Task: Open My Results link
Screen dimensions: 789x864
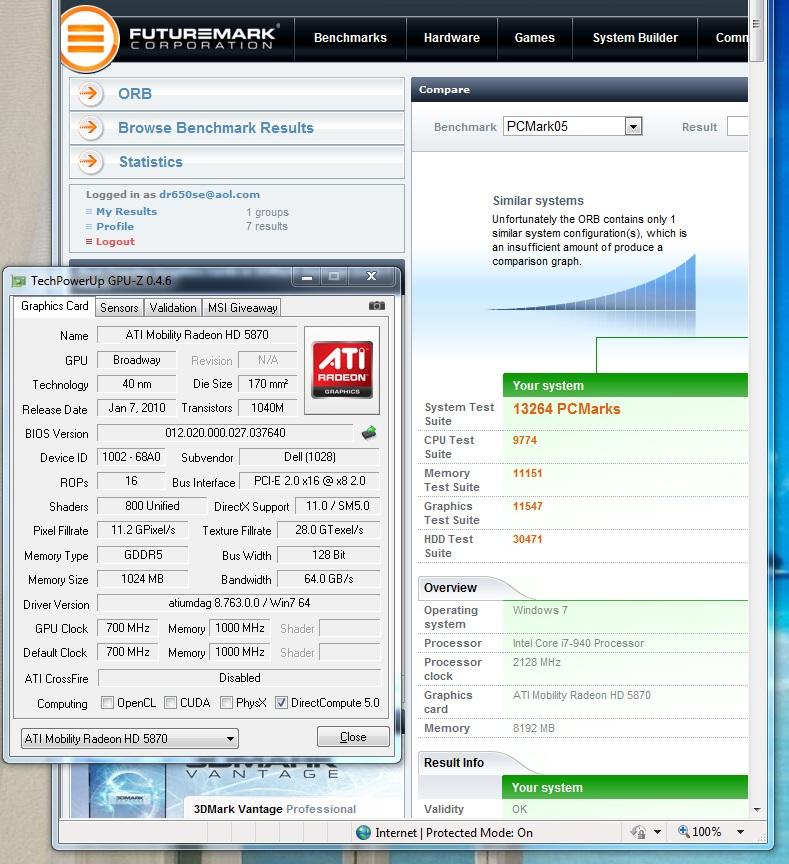Action: pos(127,212)
